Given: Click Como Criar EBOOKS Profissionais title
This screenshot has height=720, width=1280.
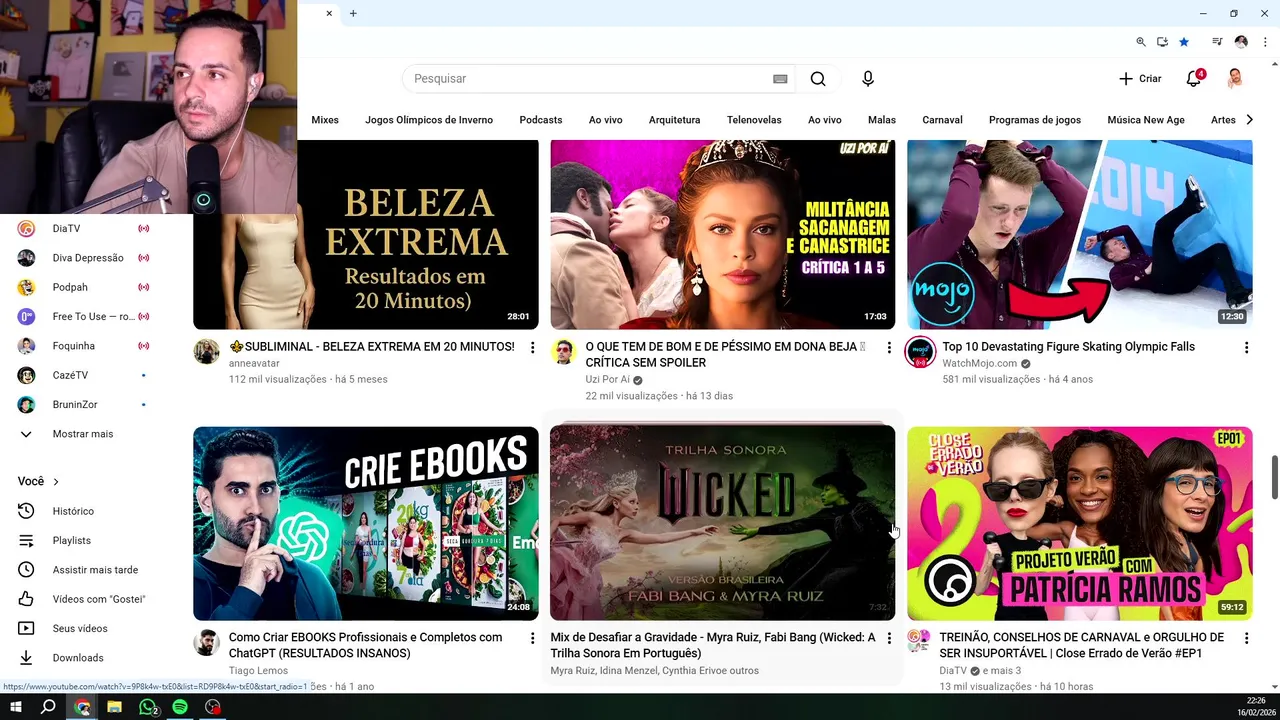Looking at the screenshot, I should point(366,645).
